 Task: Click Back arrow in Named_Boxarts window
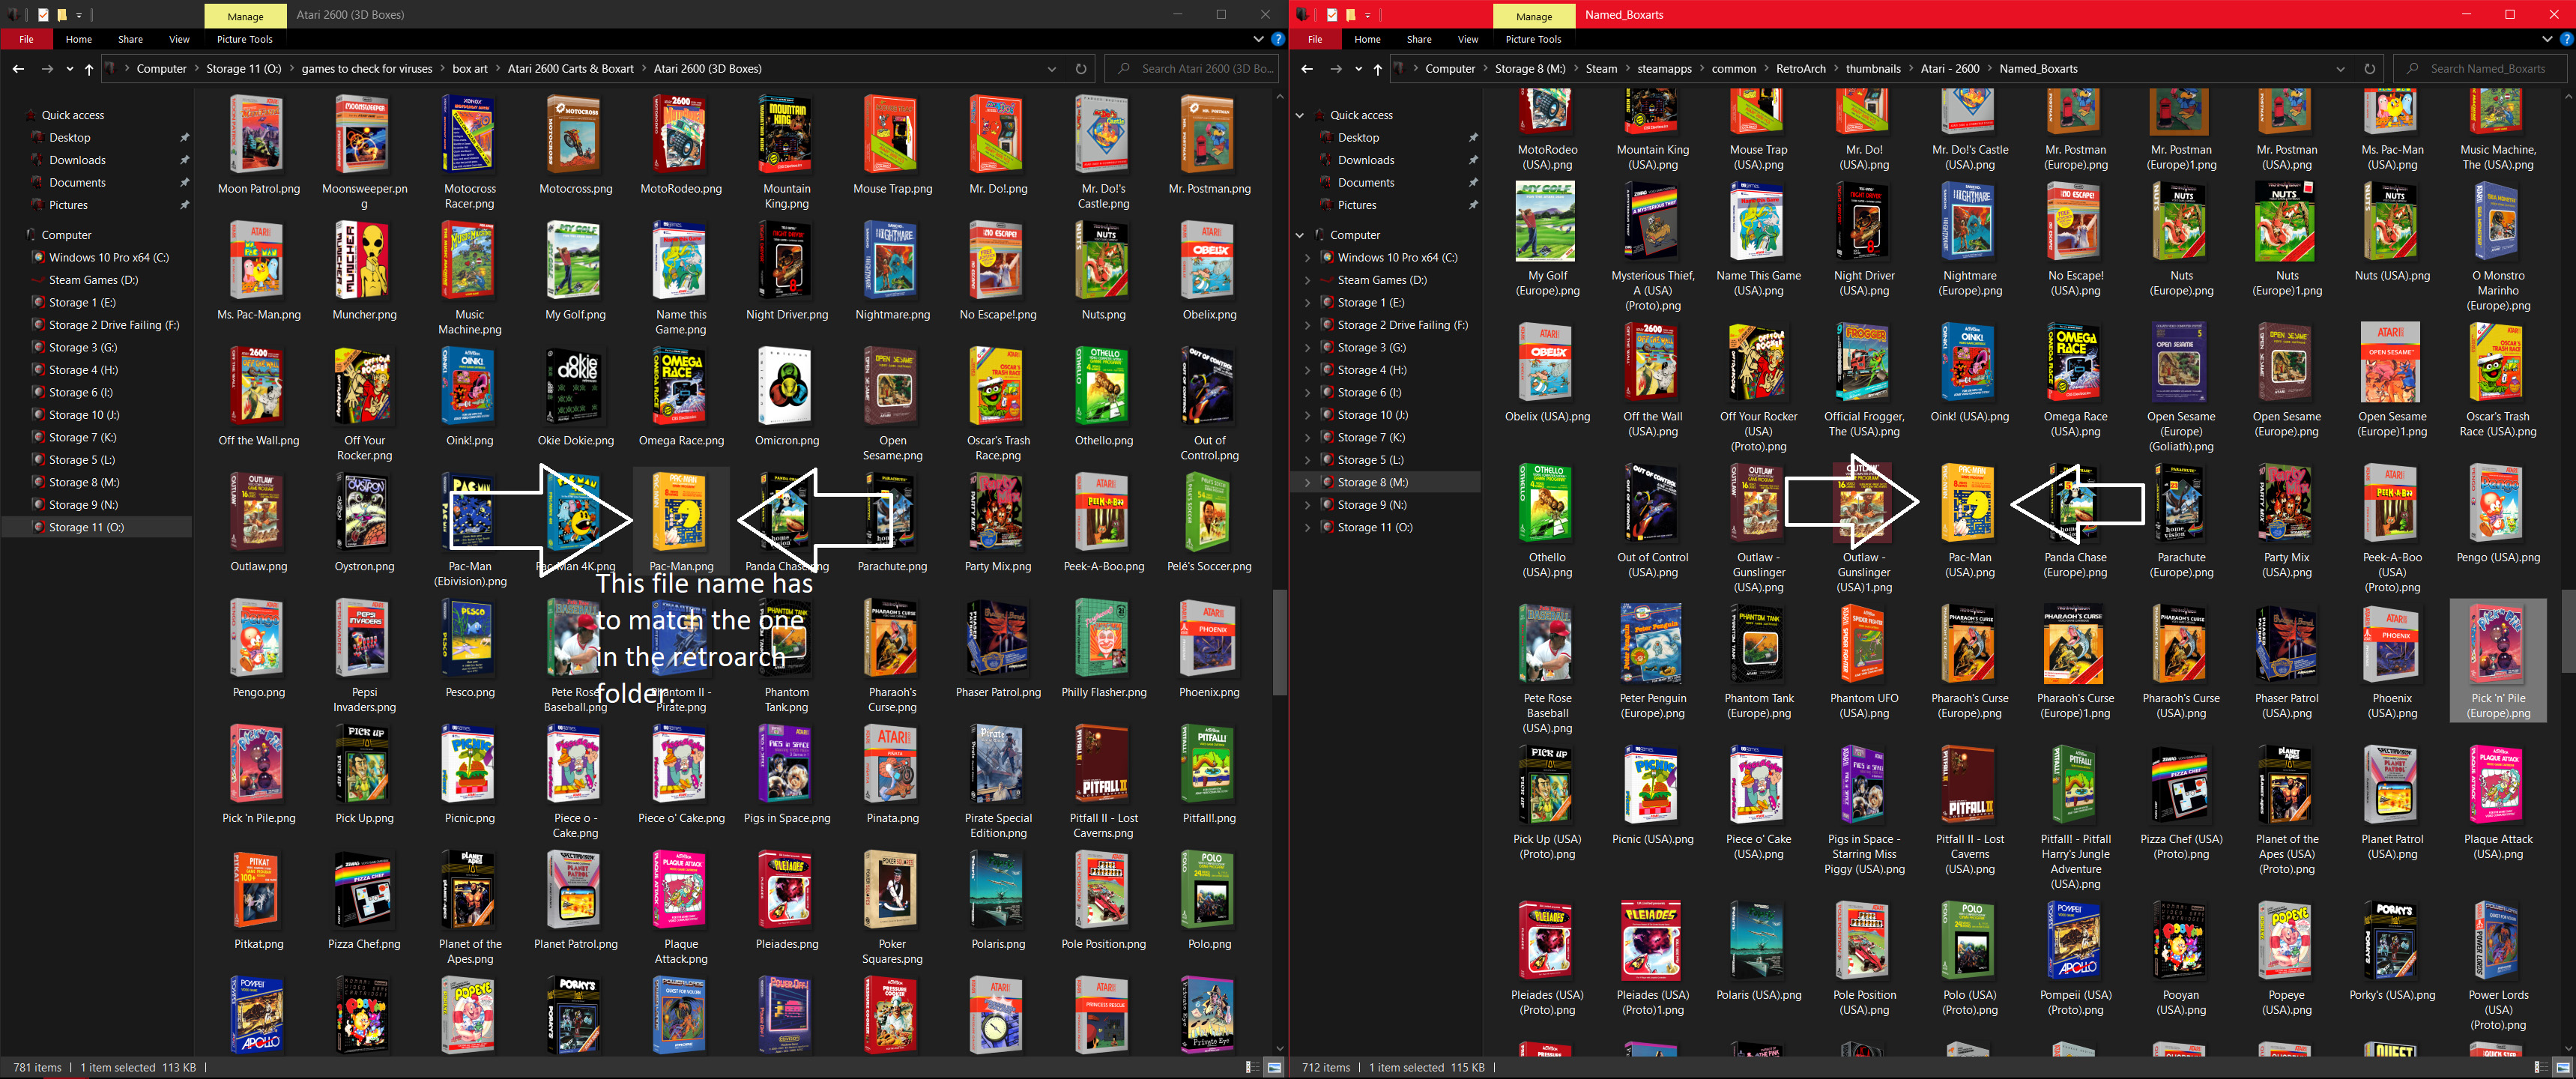click(x=1306, y=69)
